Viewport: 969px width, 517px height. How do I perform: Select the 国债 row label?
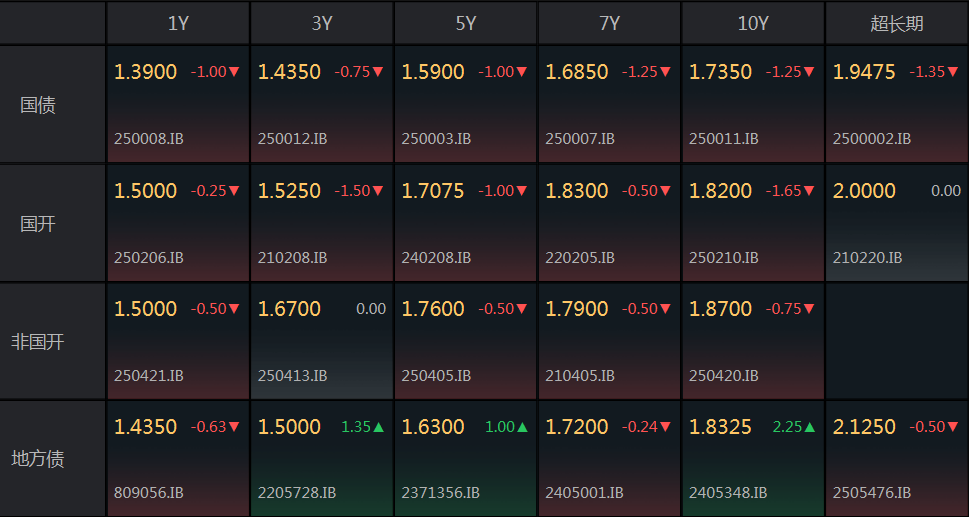(x=38, y=105)
